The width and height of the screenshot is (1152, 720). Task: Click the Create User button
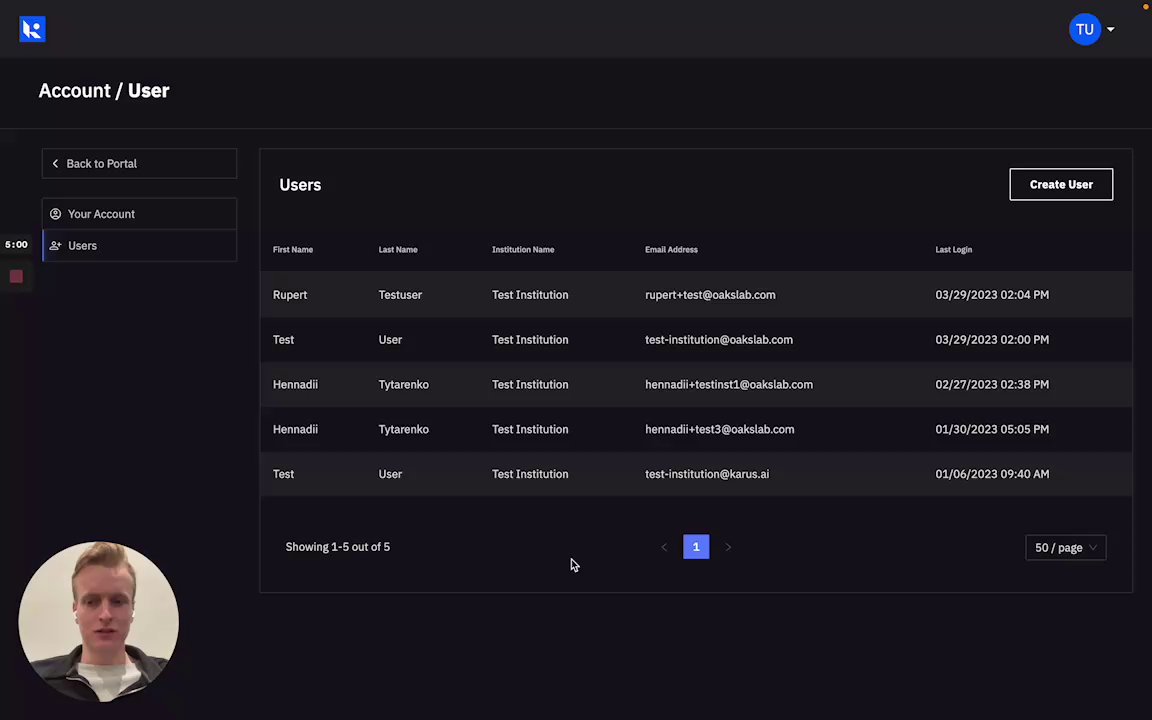pos(1060,185)
